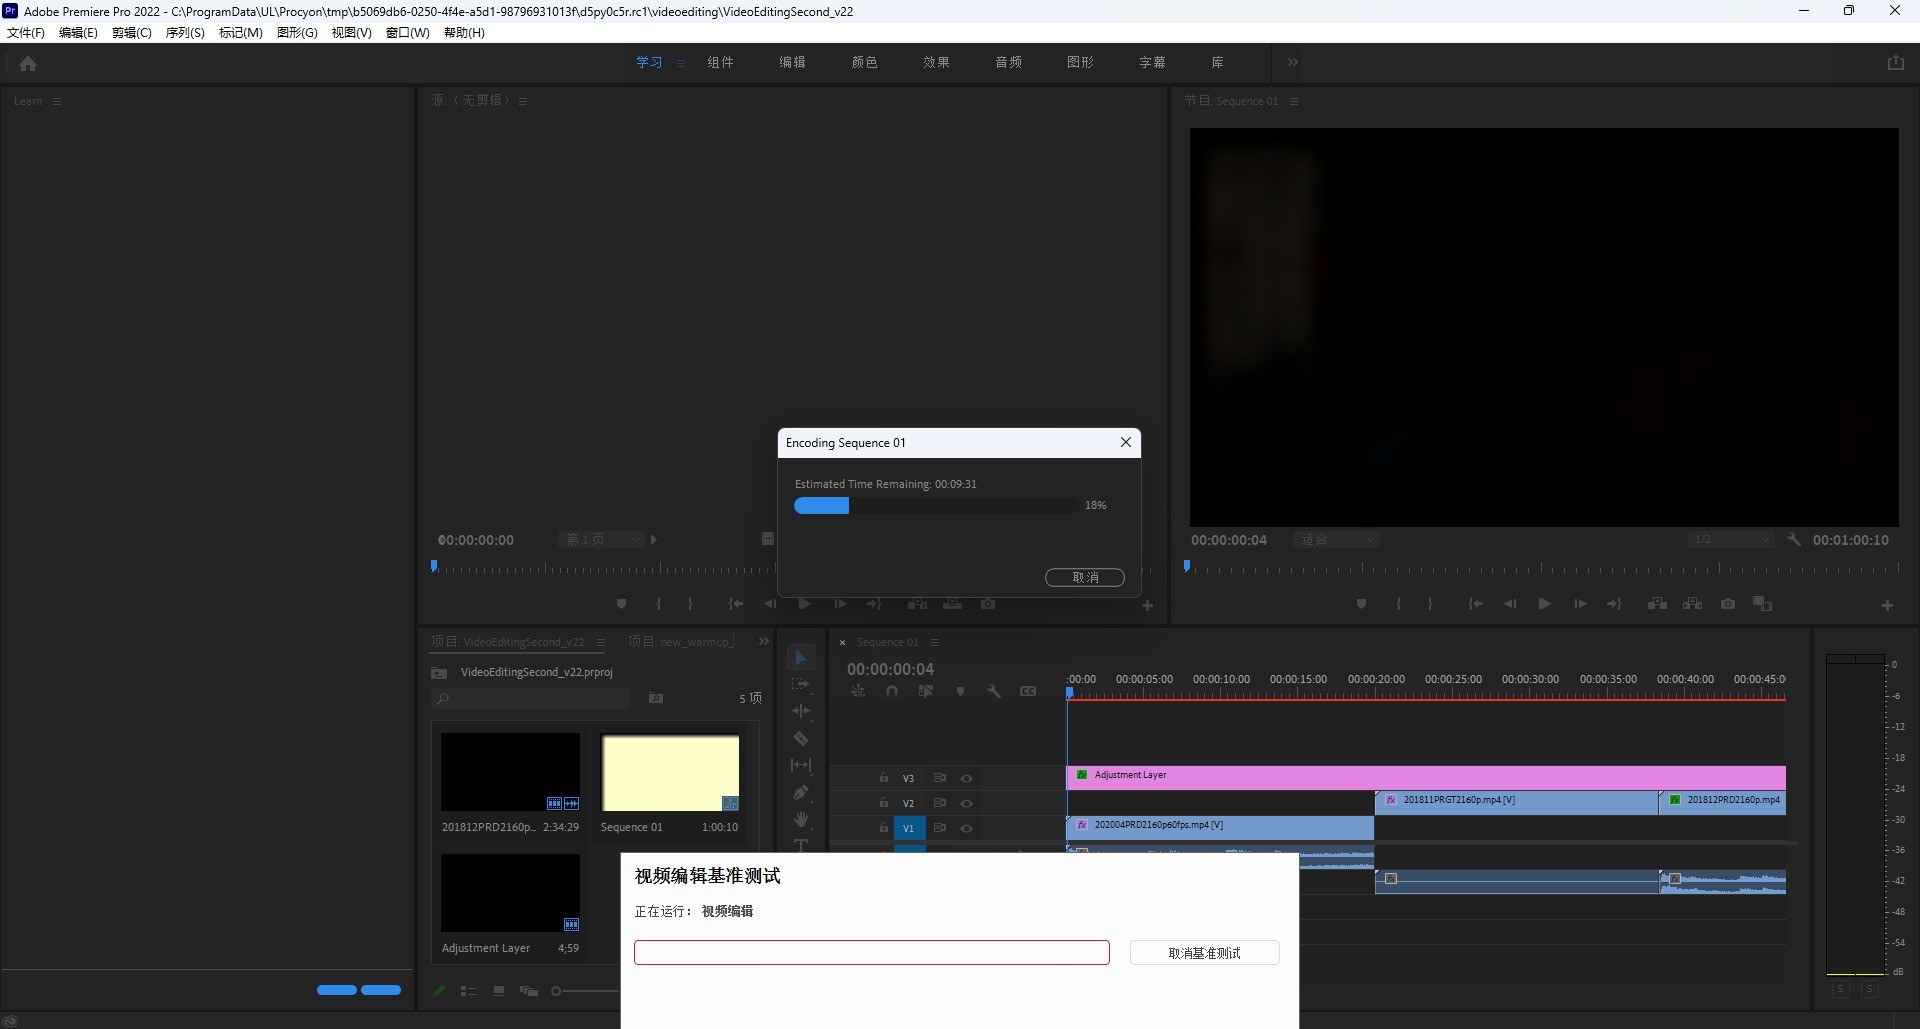Click new bin search icon in Project panel
The width and height of the screenshot is (1920, 1029).
click(656, 698)
